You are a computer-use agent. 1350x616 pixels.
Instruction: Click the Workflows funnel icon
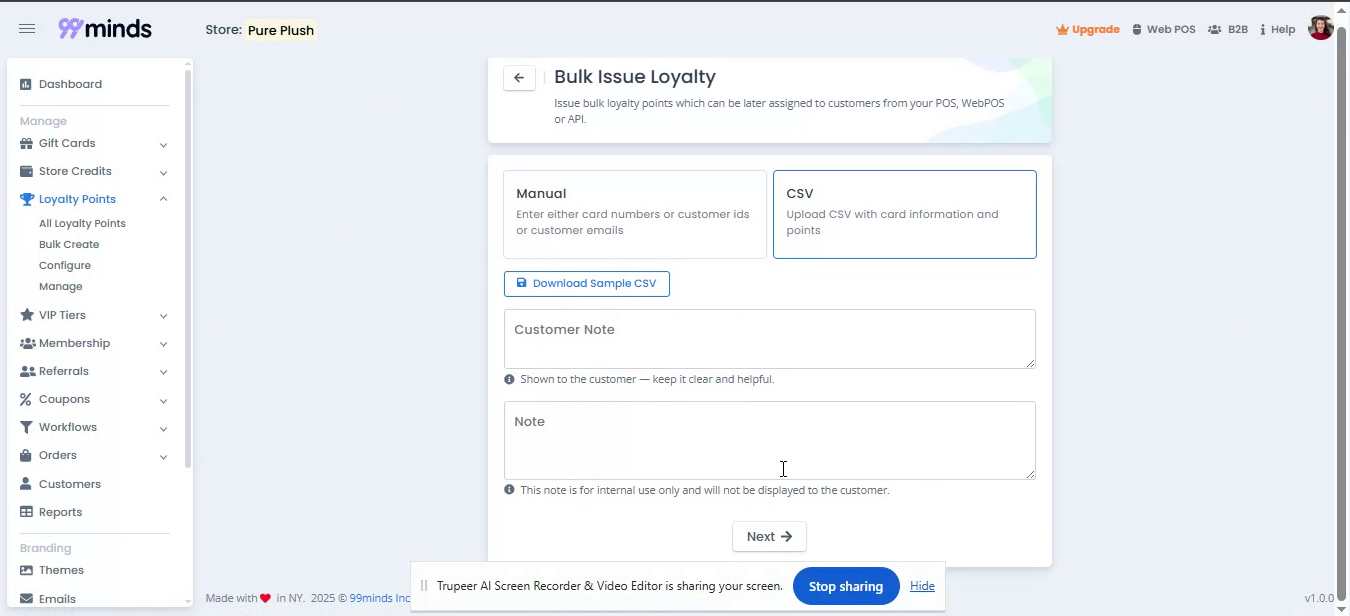click(27, 428)
